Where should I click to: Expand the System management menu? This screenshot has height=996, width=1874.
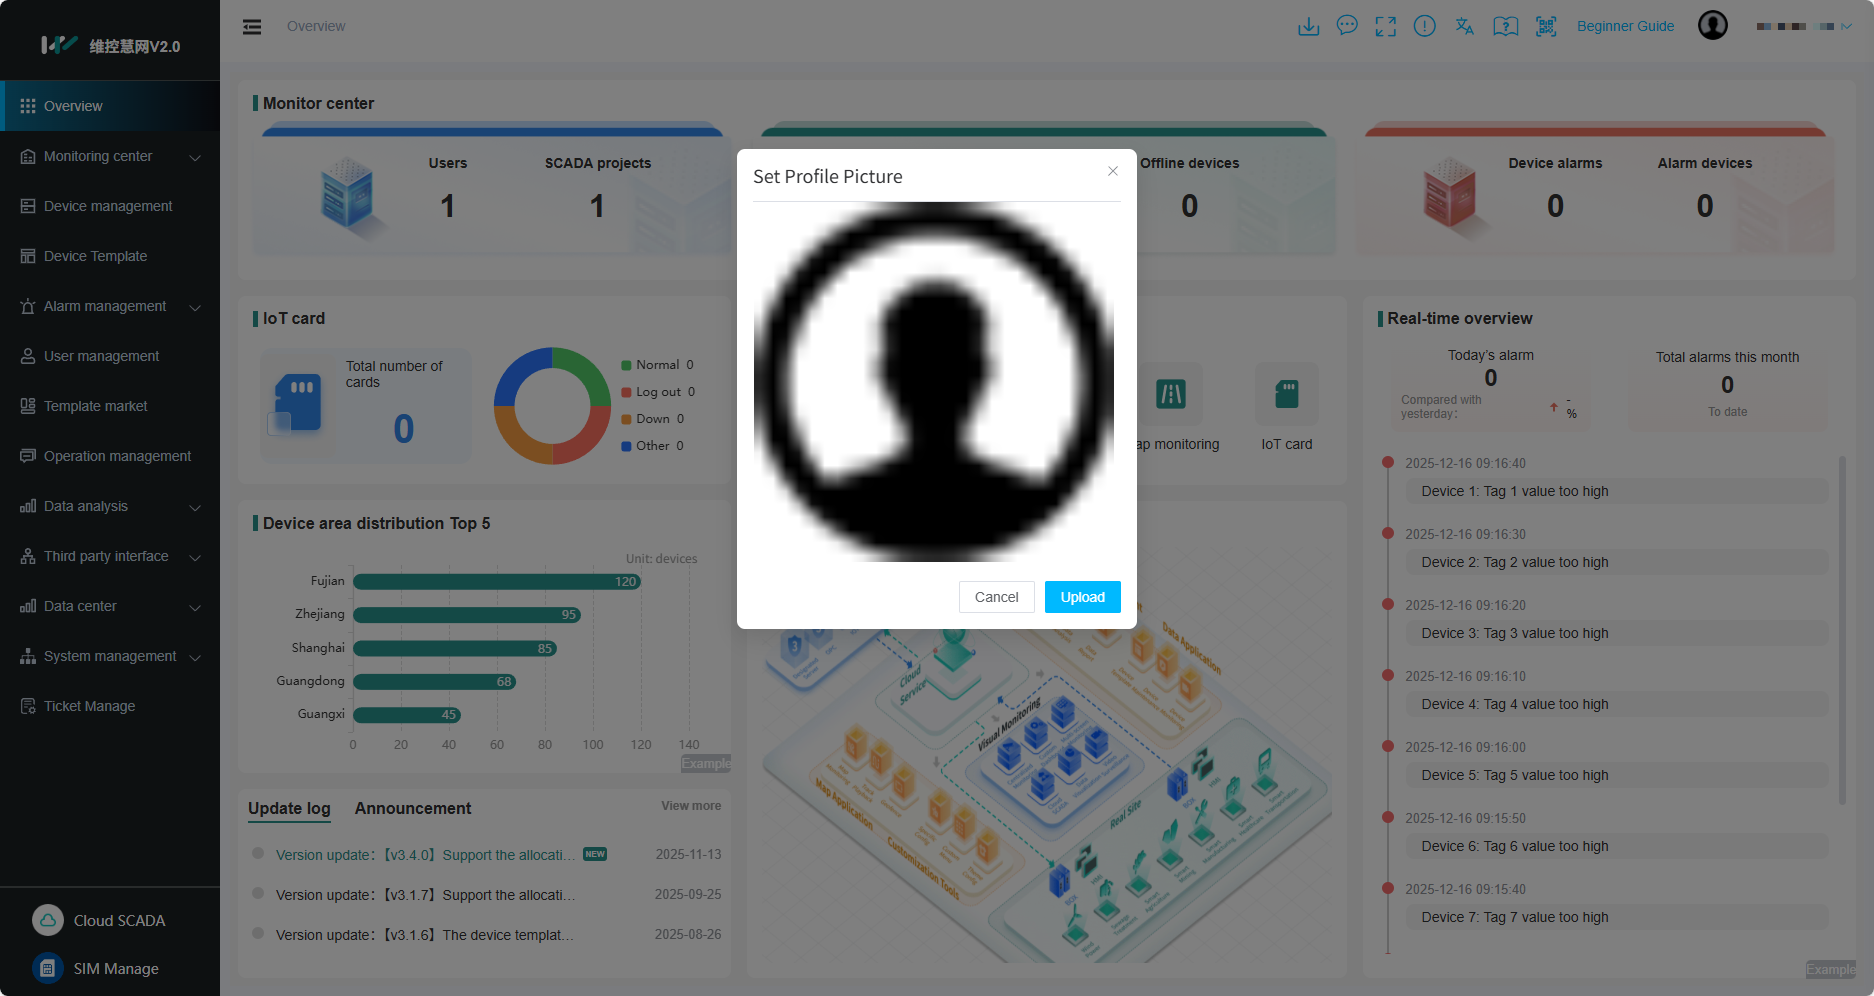point(110,656)
